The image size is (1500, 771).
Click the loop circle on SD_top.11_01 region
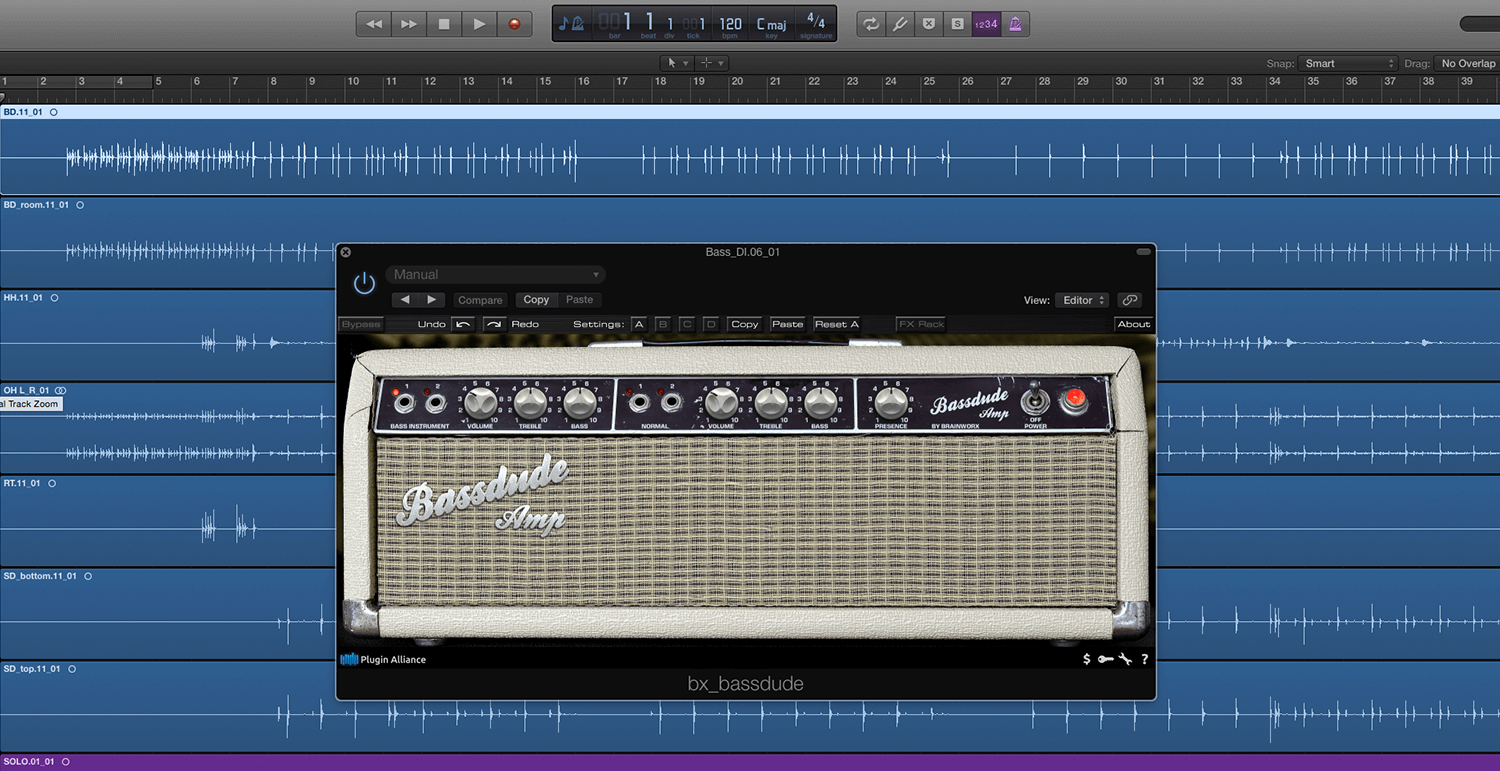[x=71, y=669]
